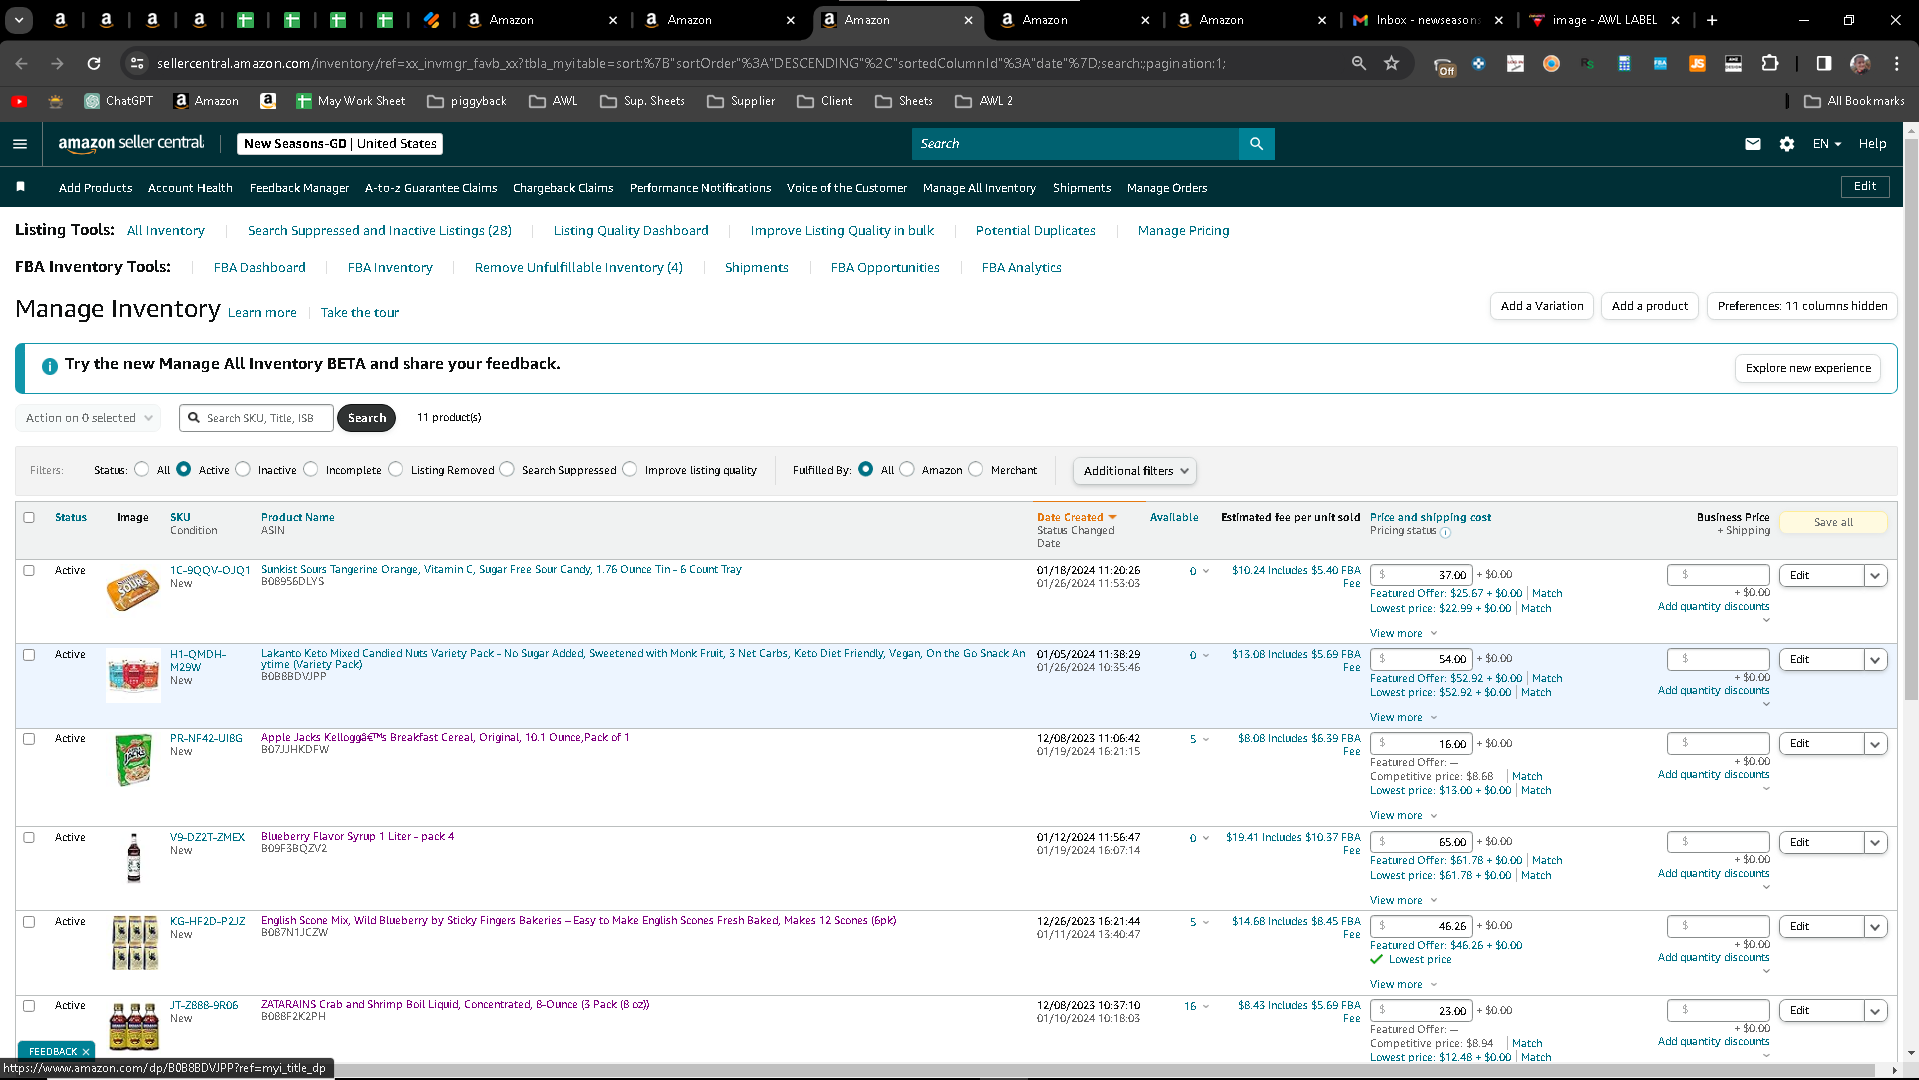Click the Explore new experience button

tap(1808, 368)
